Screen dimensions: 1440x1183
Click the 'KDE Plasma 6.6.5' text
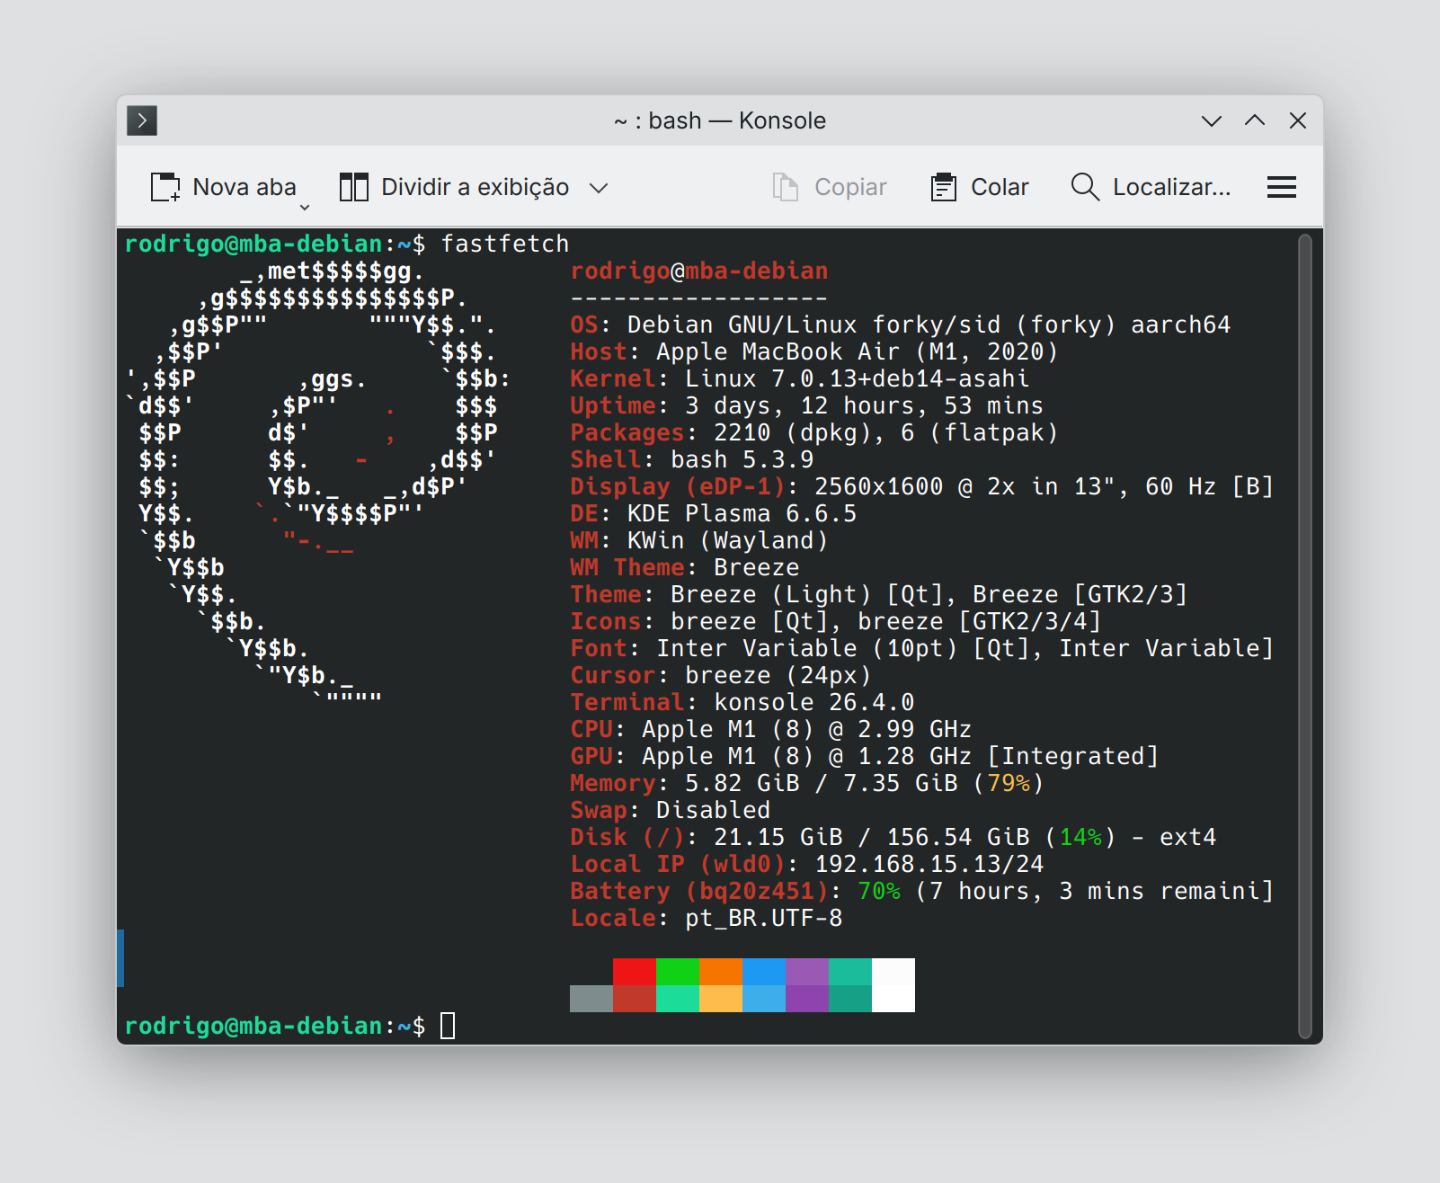(x=742, y=514)
